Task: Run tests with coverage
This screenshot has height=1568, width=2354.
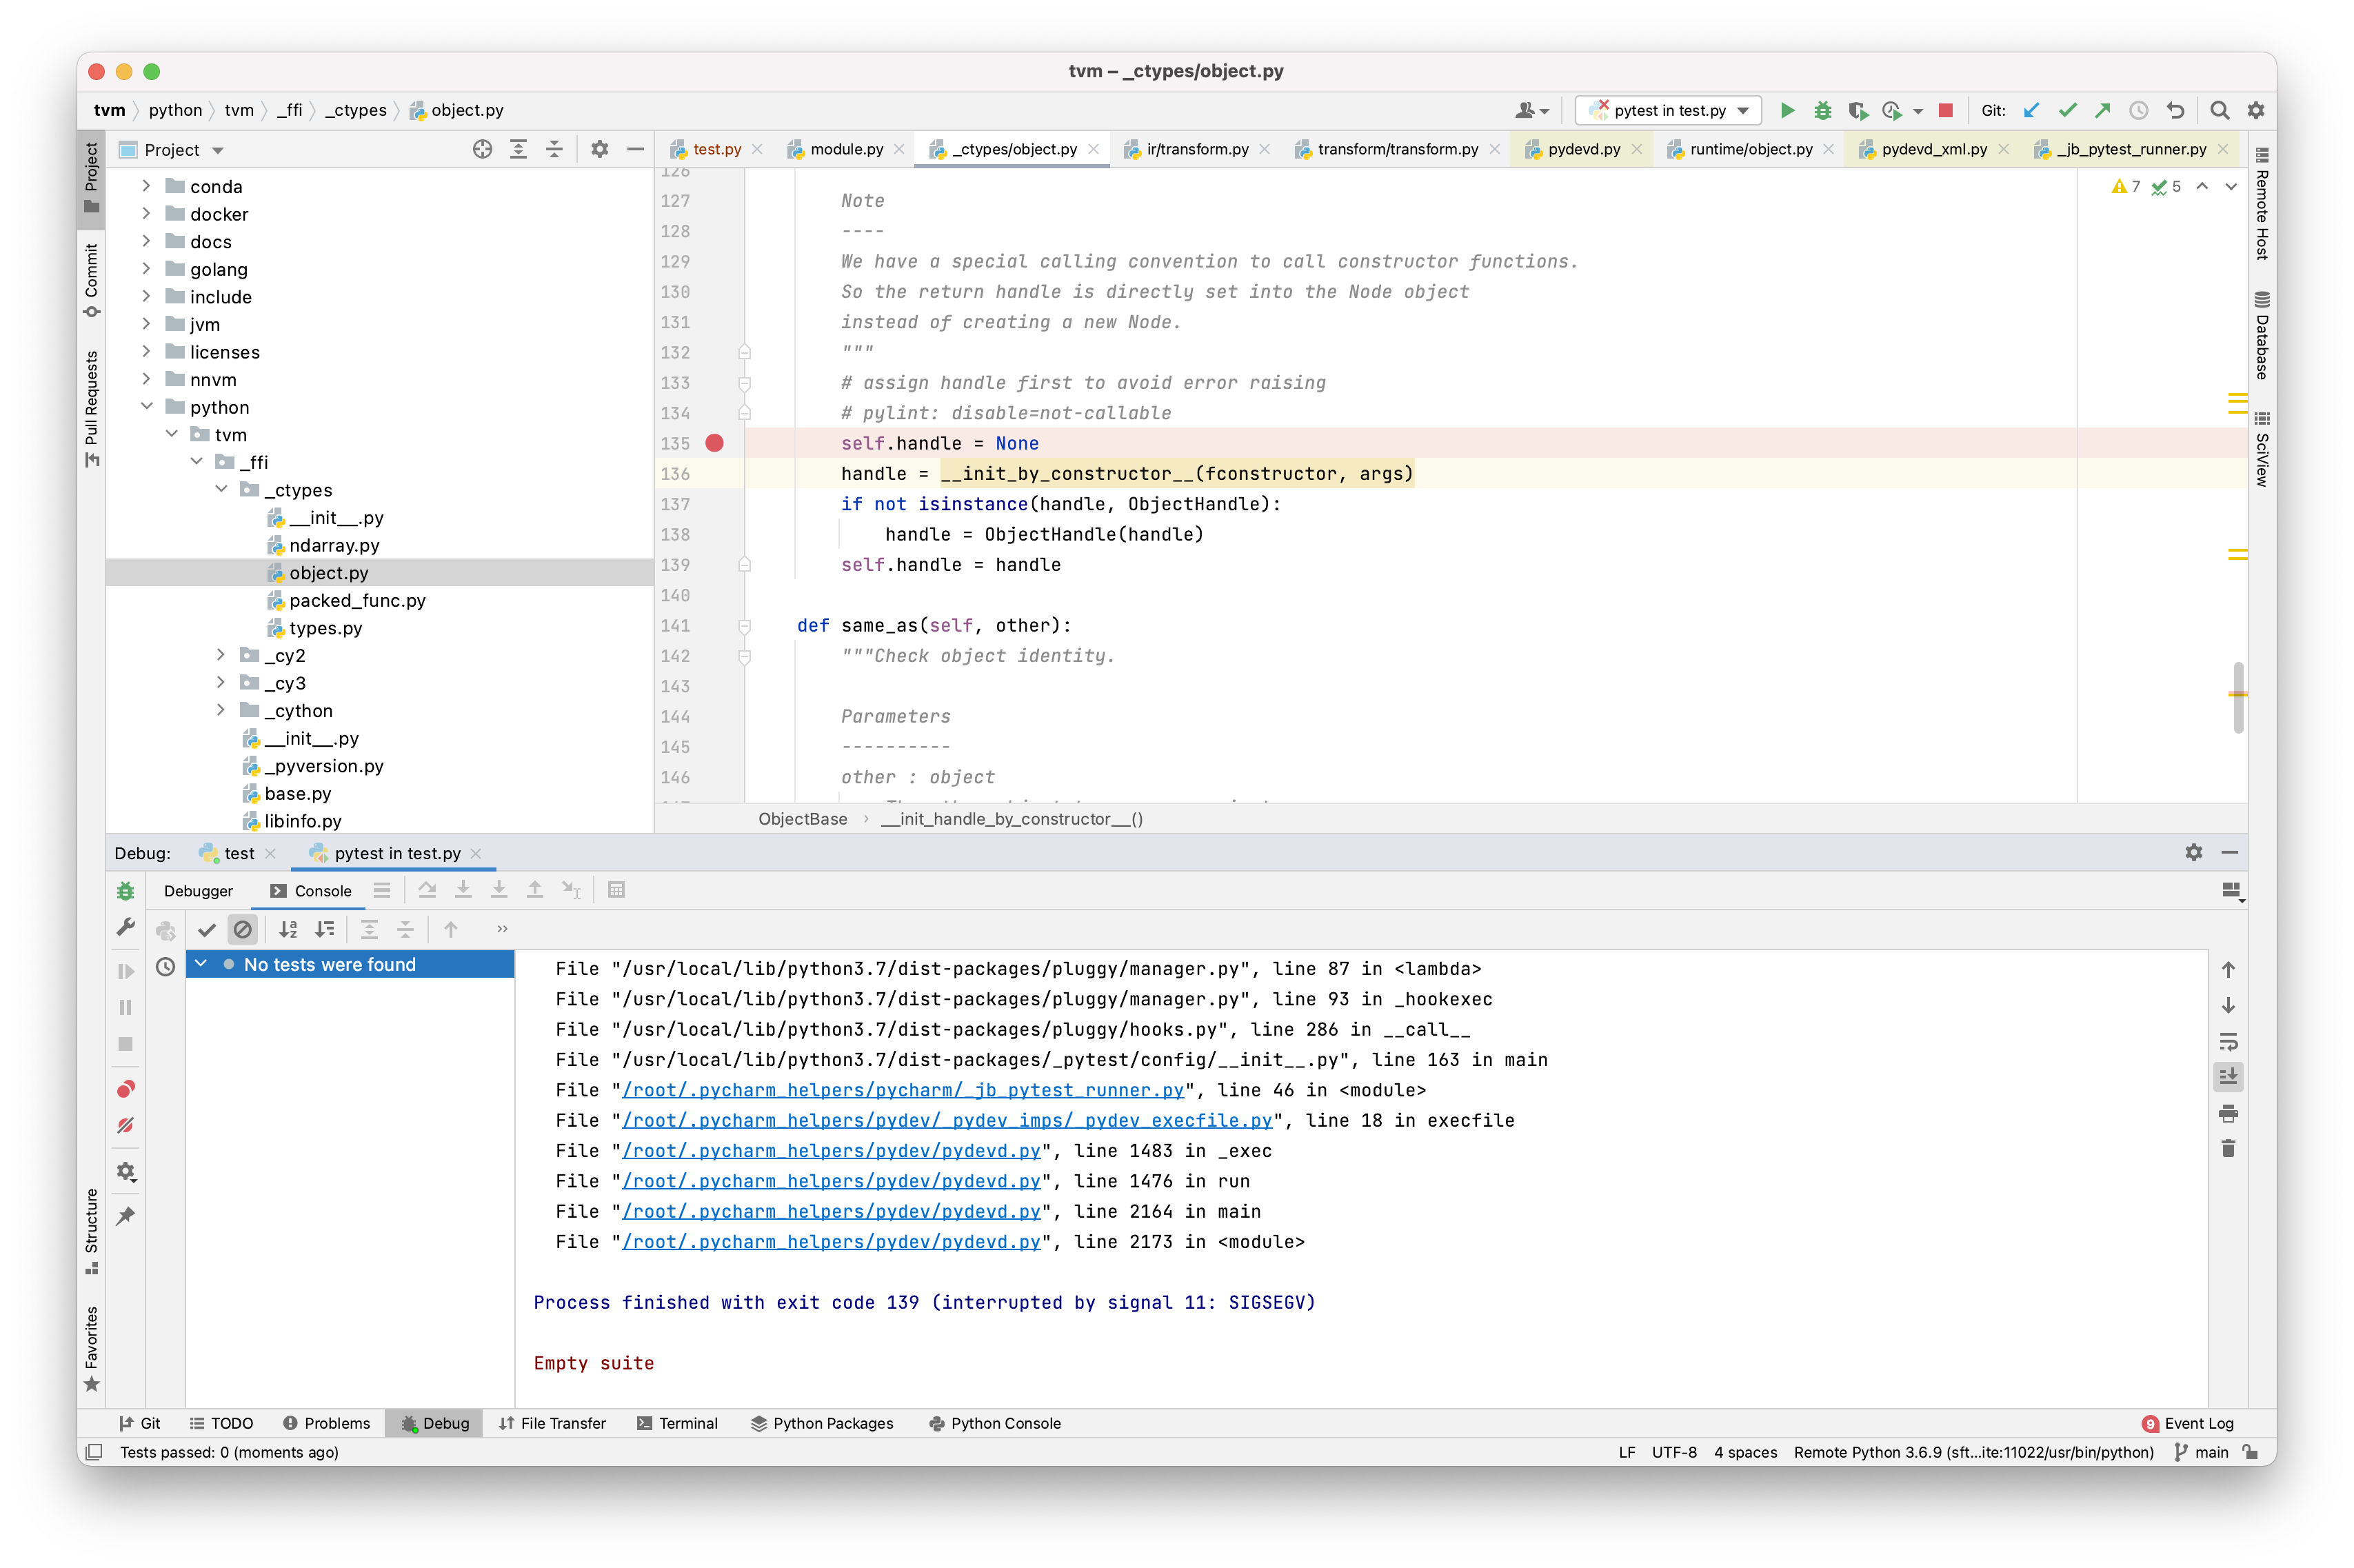Action: click(x=1859, y=111)
